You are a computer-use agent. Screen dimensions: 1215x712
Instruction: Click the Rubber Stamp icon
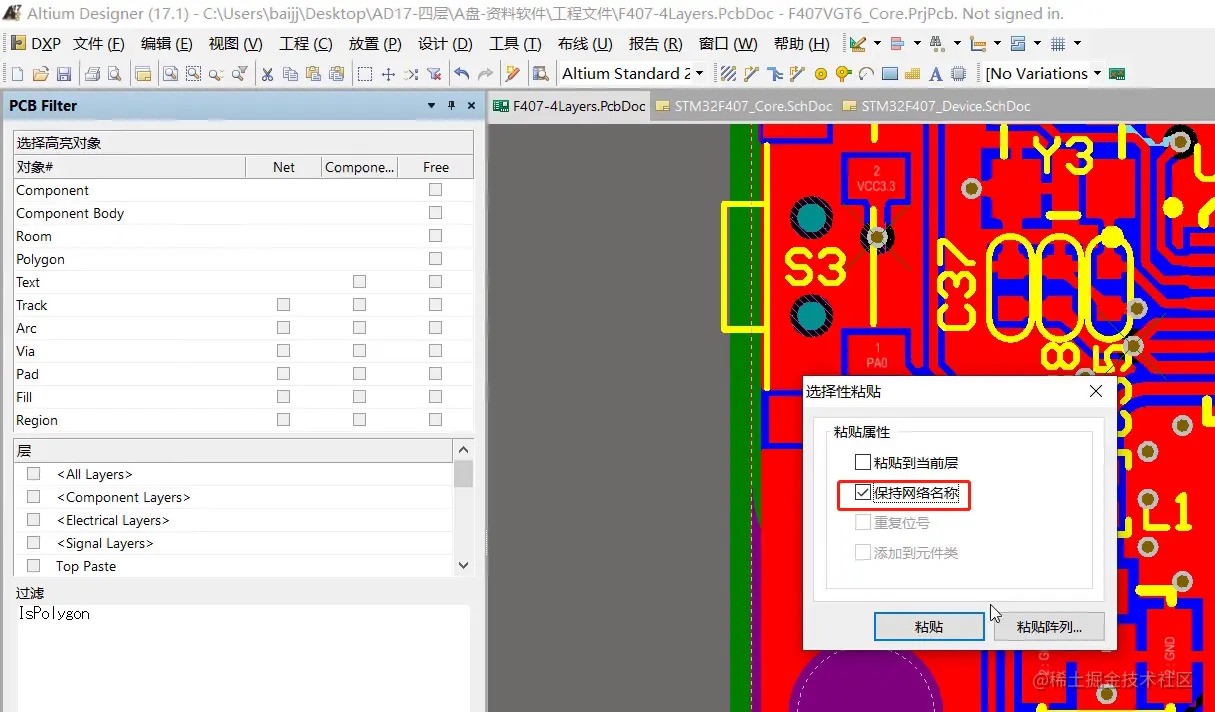[x=337, y=74]
